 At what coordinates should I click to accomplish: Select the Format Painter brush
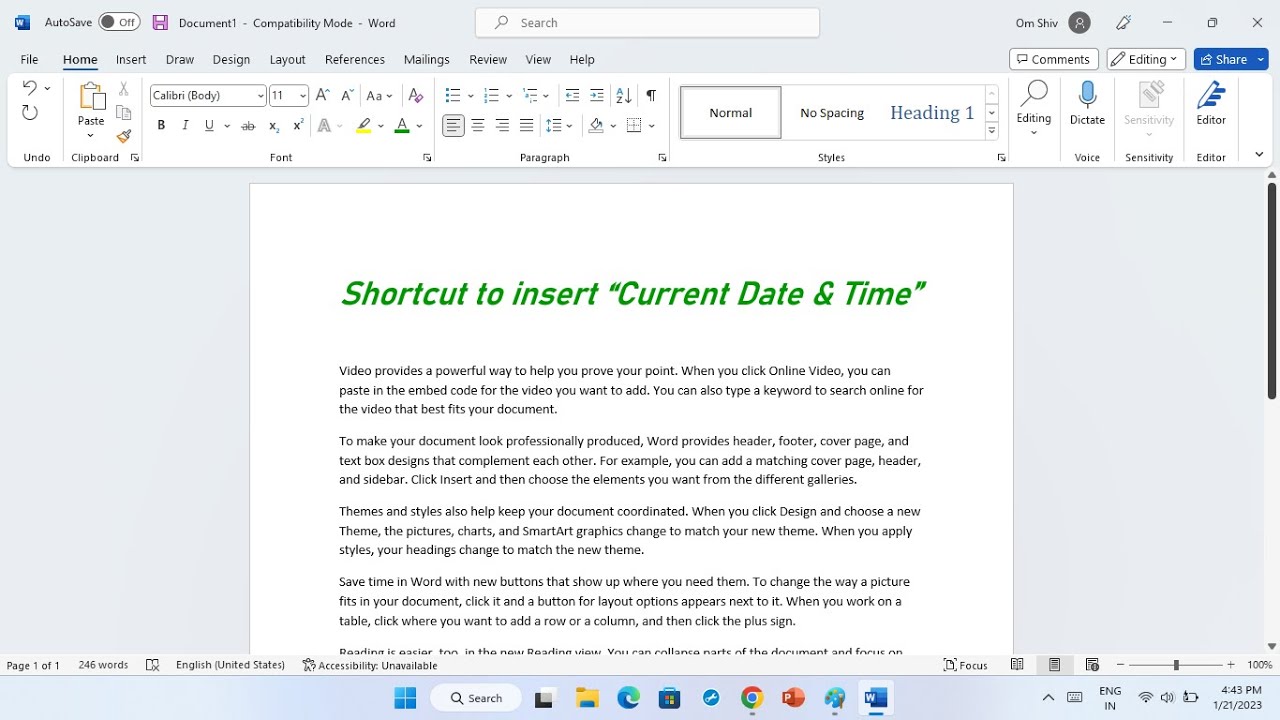tap(124, 137)
